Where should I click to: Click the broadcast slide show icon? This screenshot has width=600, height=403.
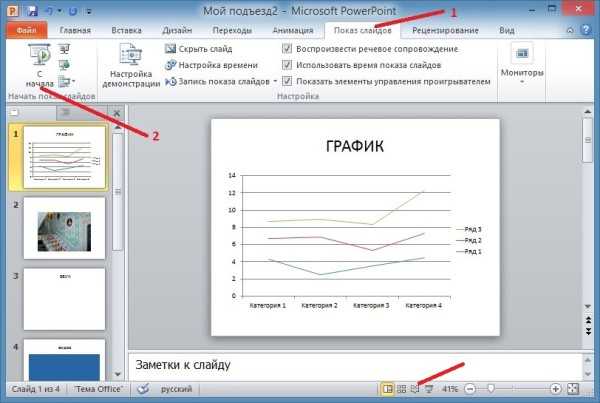pos(64,65)
